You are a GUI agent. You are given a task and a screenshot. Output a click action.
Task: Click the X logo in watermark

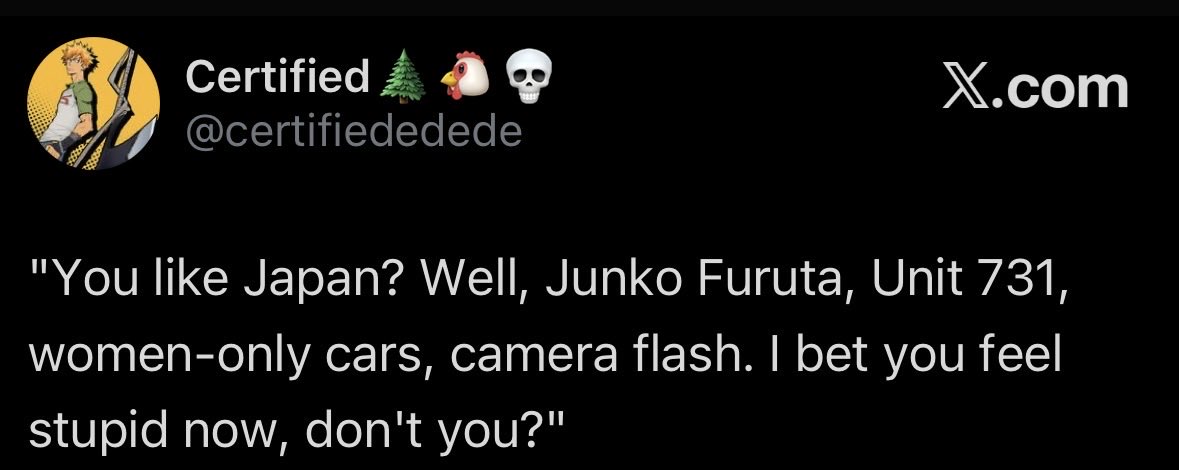965,88
